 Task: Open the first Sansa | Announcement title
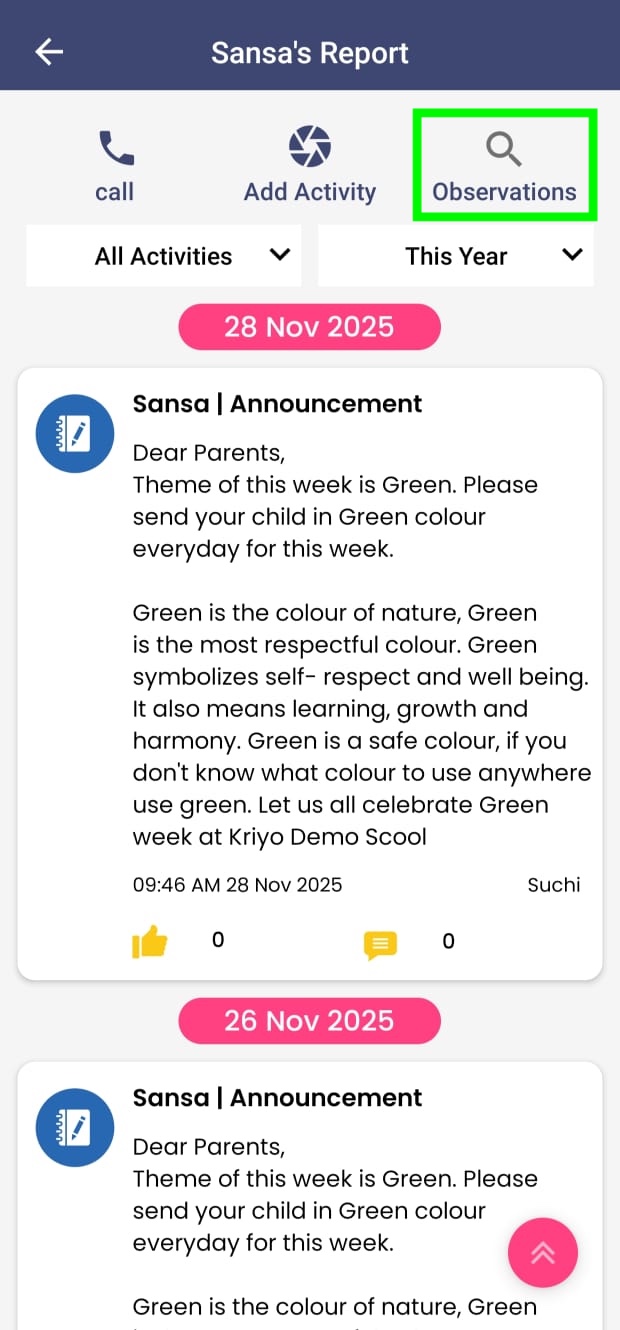click(x=277, y=404)
